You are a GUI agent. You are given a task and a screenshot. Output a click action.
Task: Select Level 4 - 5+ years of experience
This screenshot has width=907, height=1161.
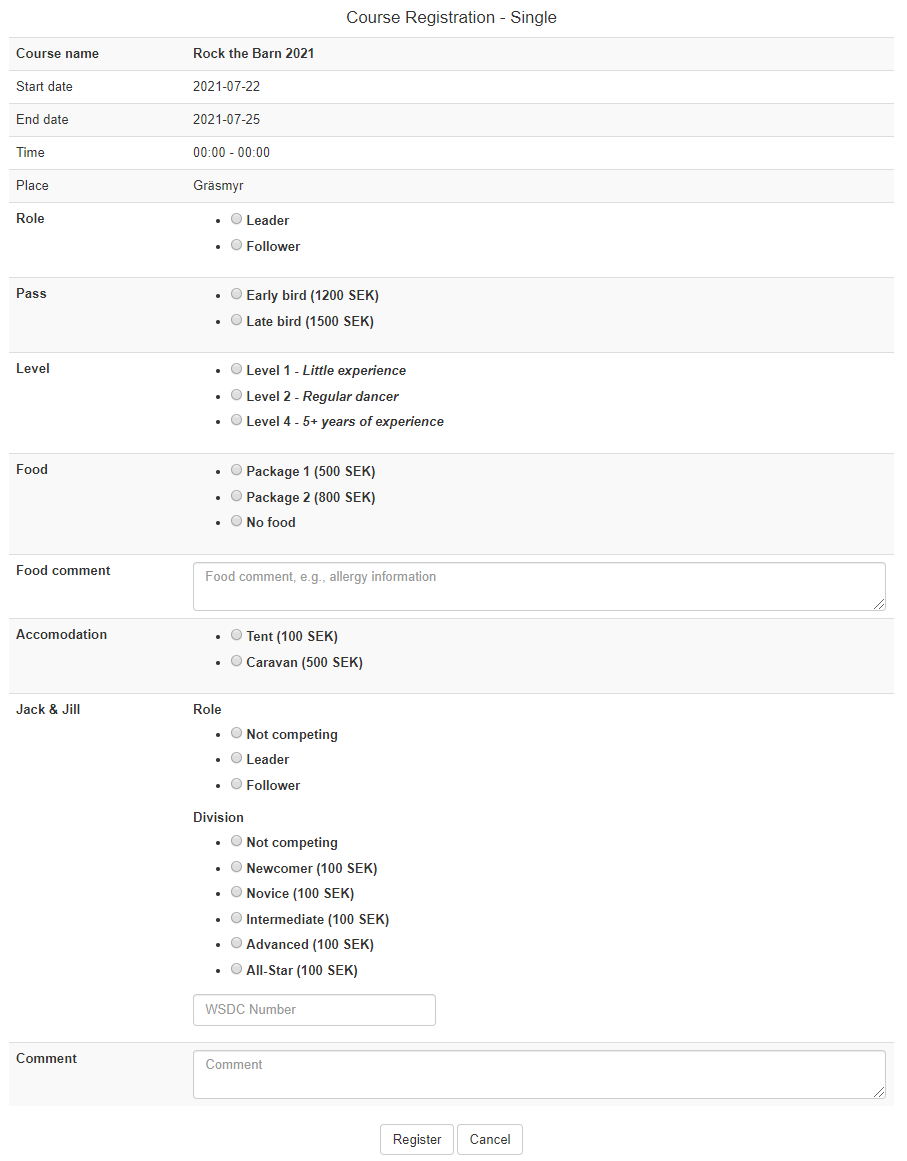[236, 419]
